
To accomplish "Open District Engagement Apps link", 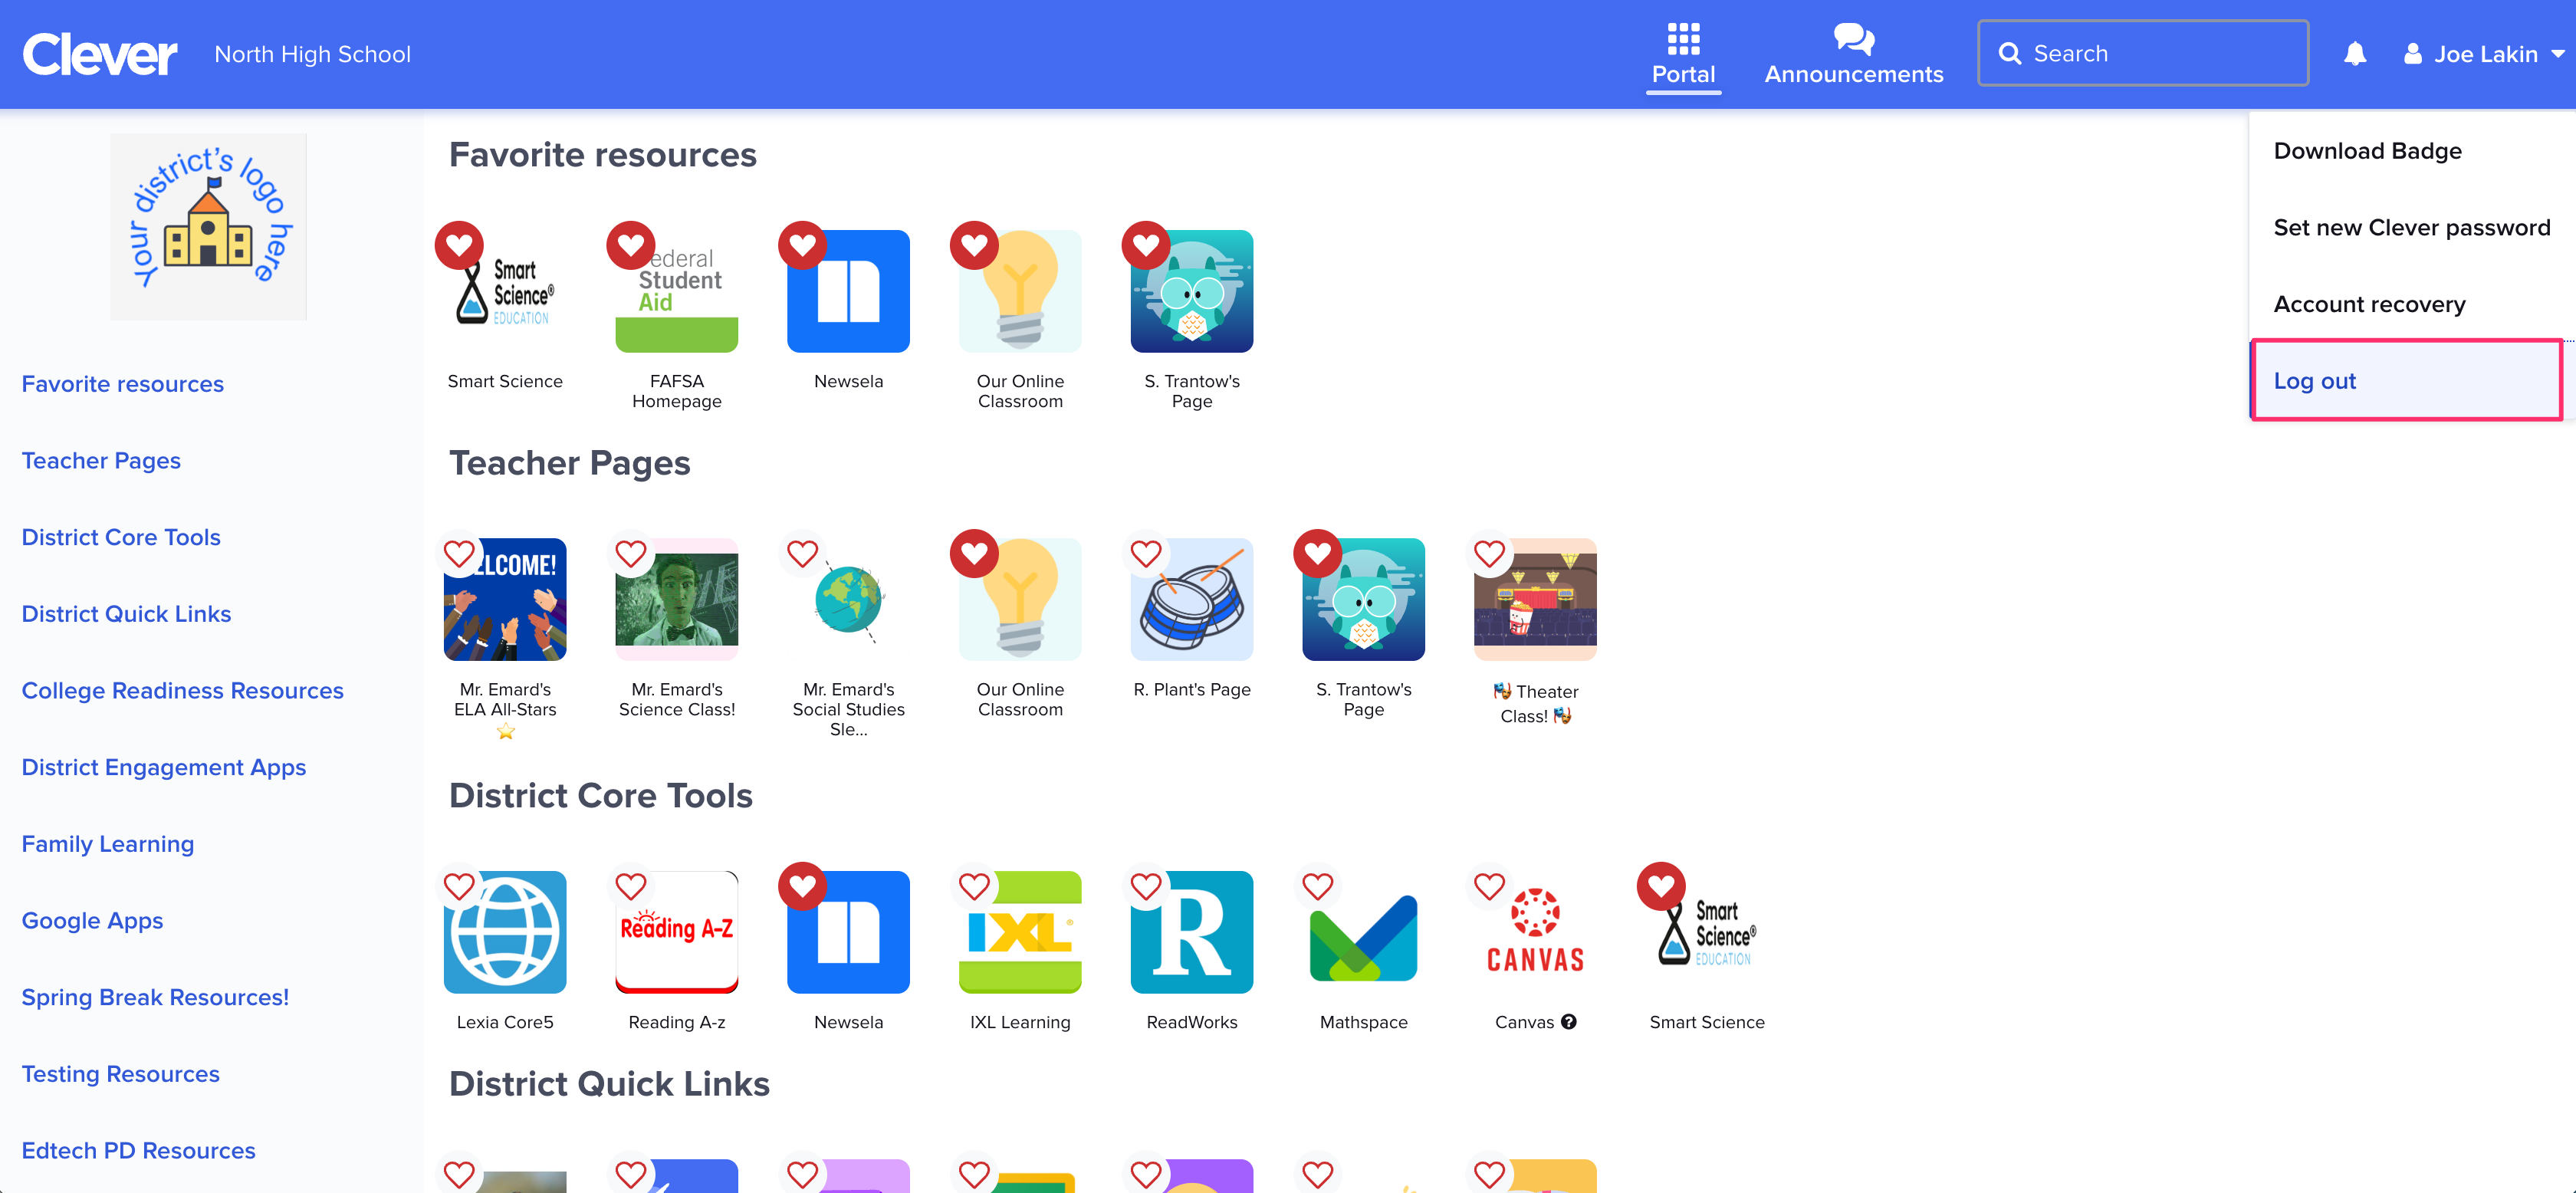I will pyautogui.click(x=164, y=768).
